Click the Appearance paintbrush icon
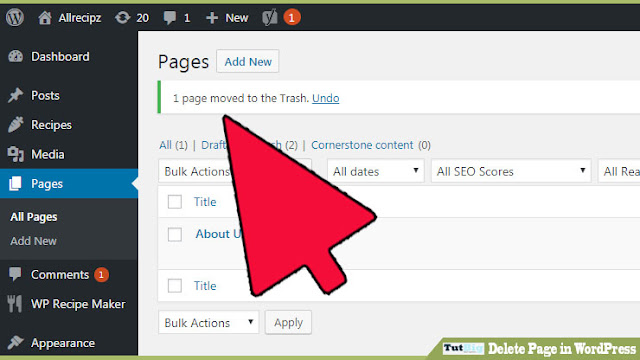This screenshot has width=640, height=360. [x=16, y=342]
